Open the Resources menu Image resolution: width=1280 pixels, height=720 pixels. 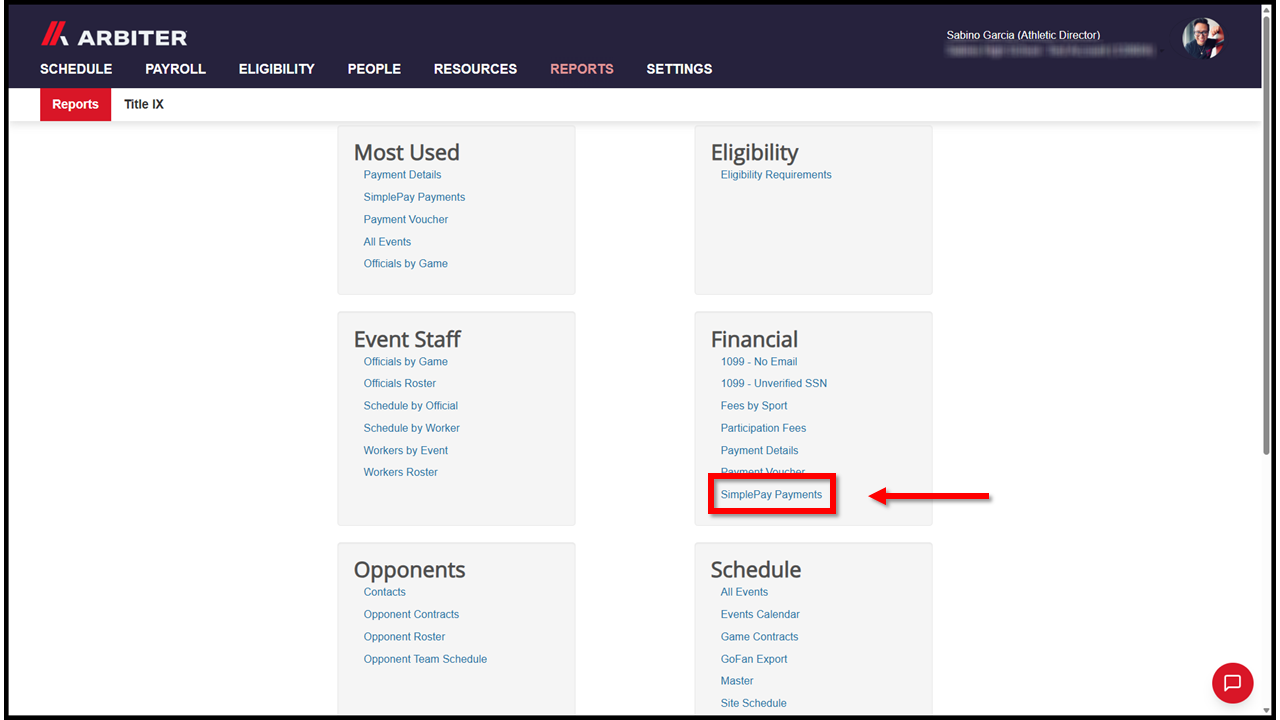[x=475, y=69]
